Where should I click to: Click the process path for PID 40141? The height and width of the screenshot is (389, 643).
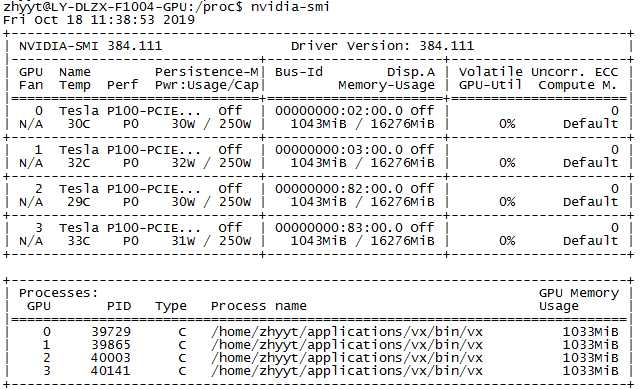pos(347,371)
